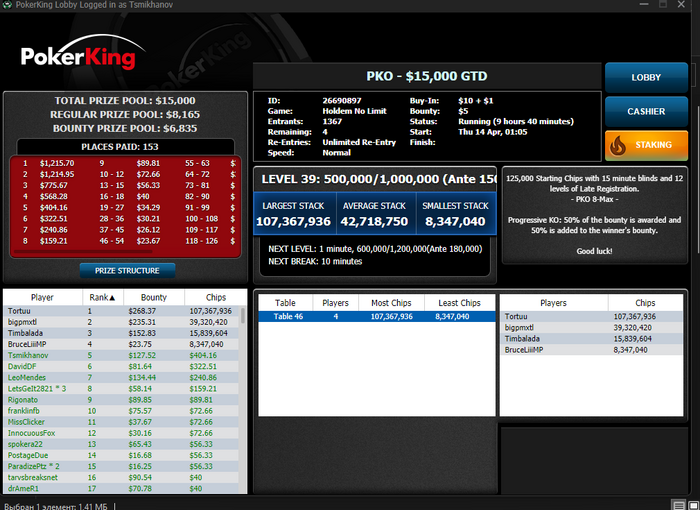Image resolution: width=700 pixels, height=510 pixels.
Task: Open the LOBBY button
Action: pyautogui.click(x=646, y=78)
